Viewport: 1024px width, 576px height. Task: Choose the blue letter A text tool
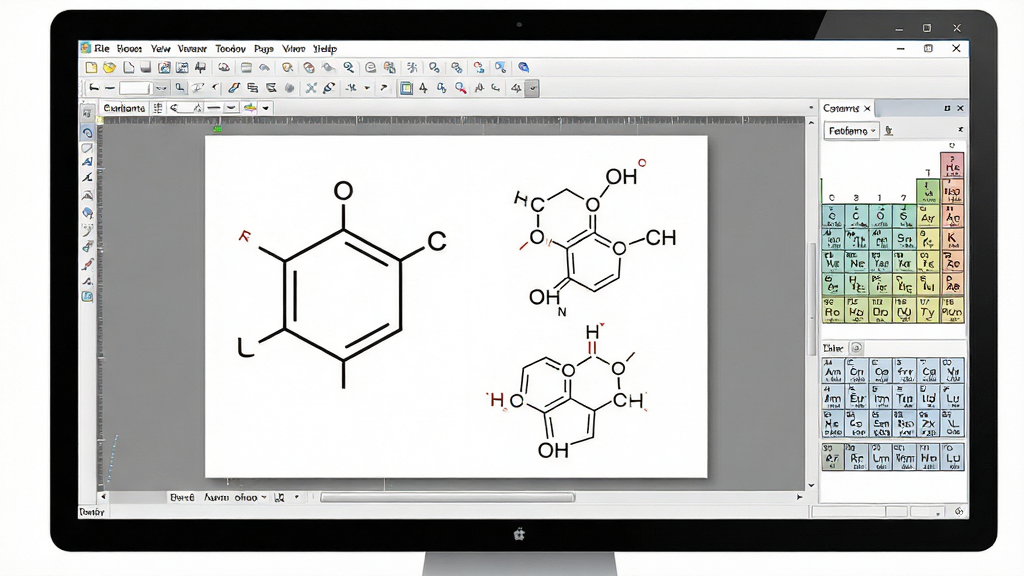(x=88, y=162)
